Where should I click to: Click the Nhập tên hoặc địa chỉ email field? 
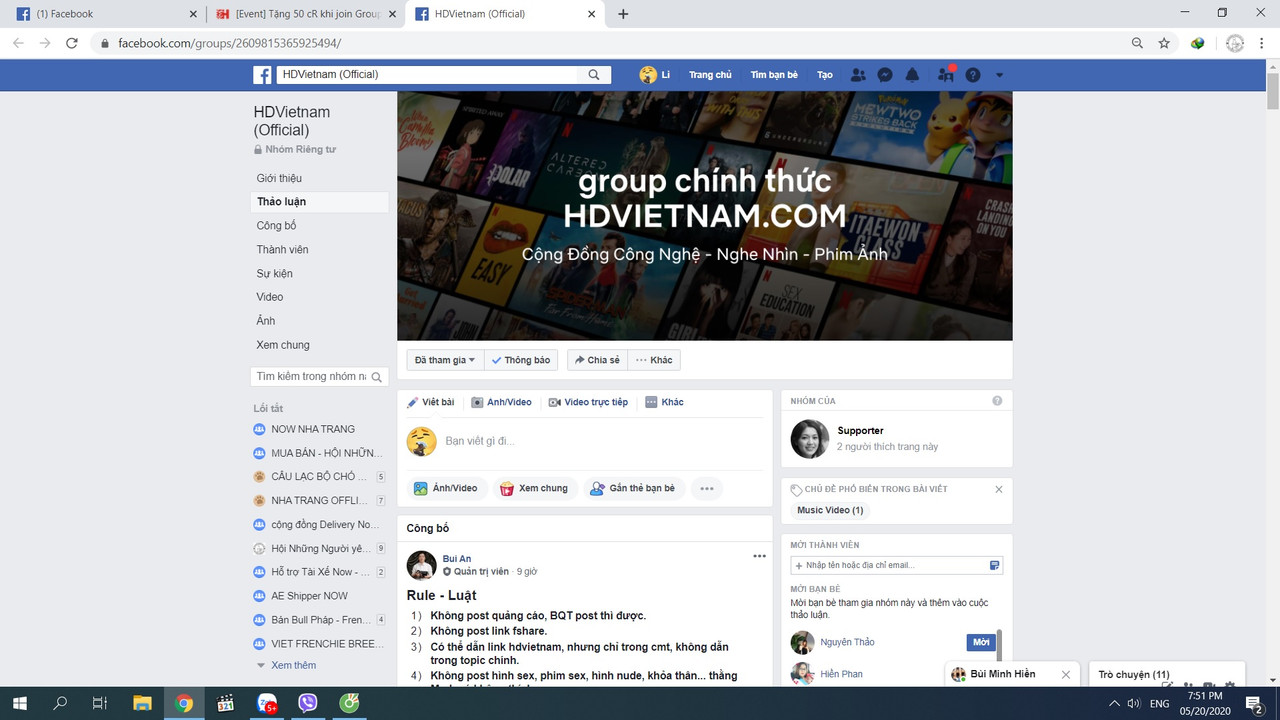coord(897,565)
